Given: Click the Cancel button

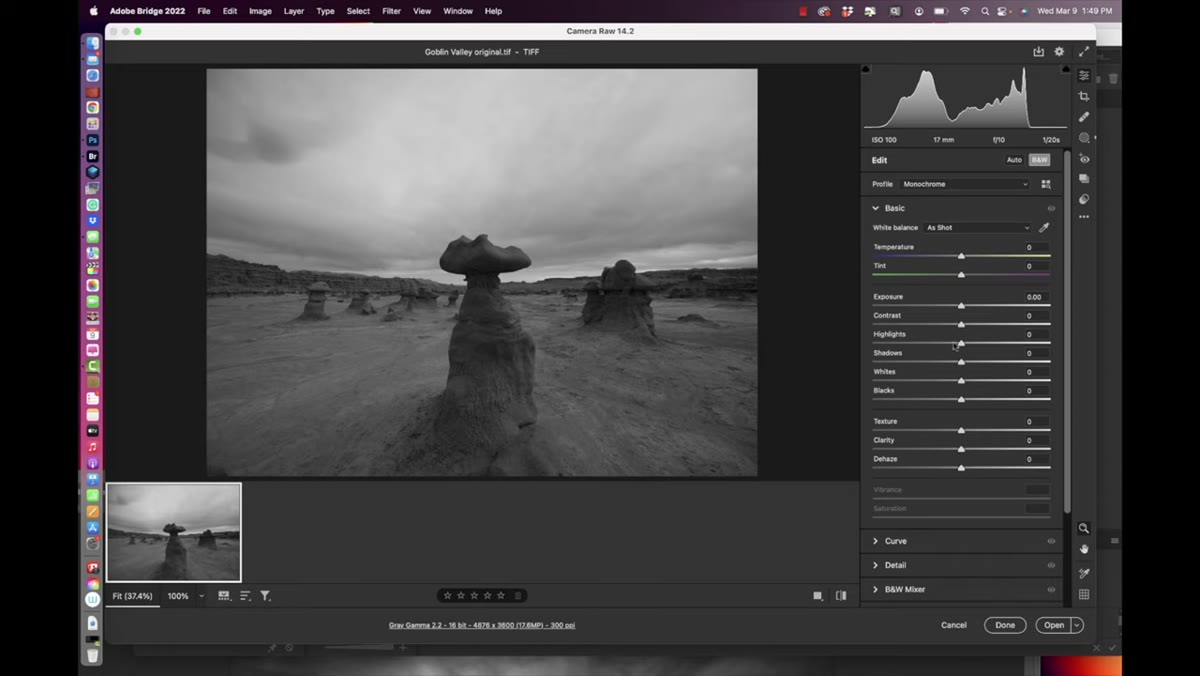Looking at the screenshot, I should pos(954,625).
